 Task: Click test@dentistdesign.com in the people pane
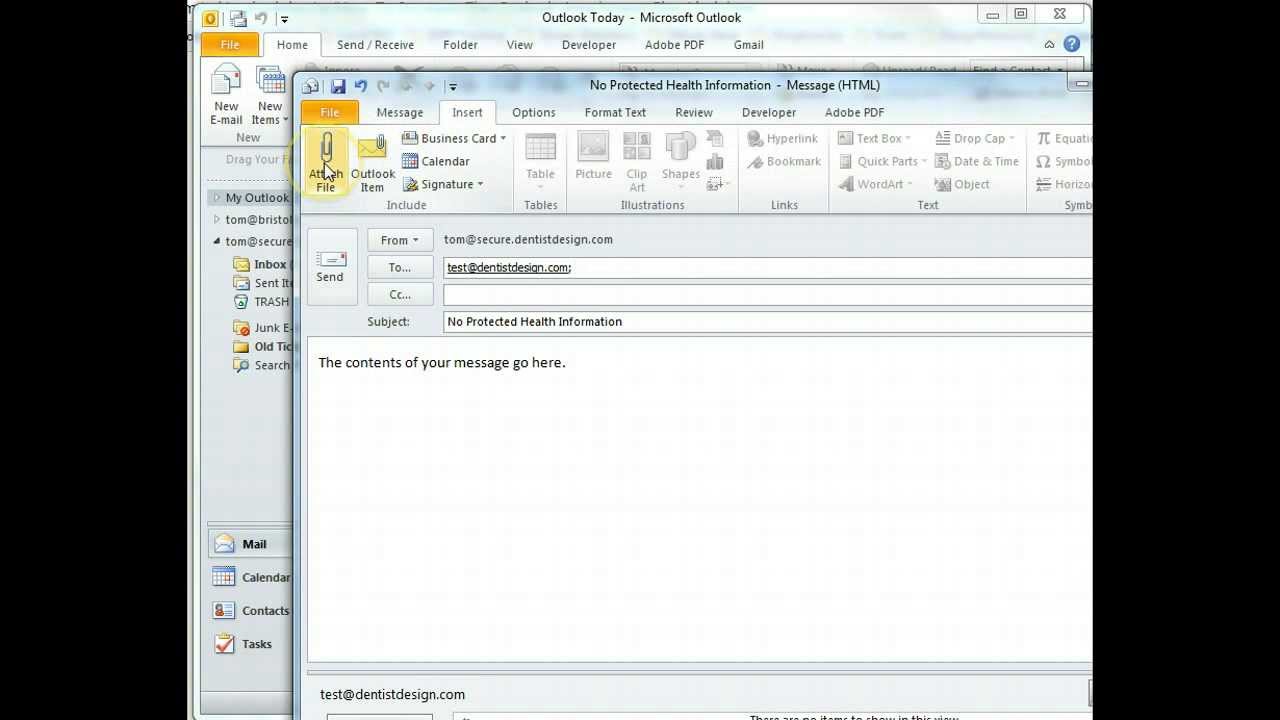point(392,694)
